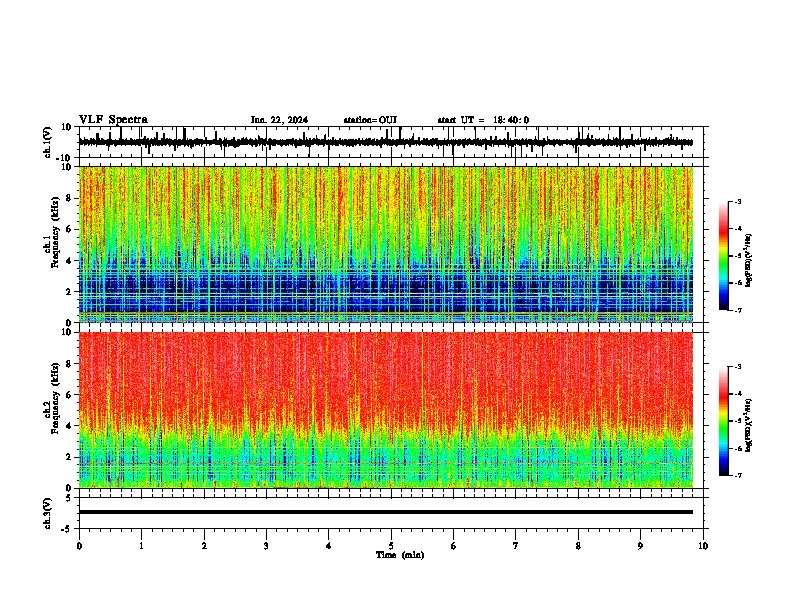Click the log(PSD) label beside upper color bar
Screen dimensions: 792x612
(x=749, y=260)
